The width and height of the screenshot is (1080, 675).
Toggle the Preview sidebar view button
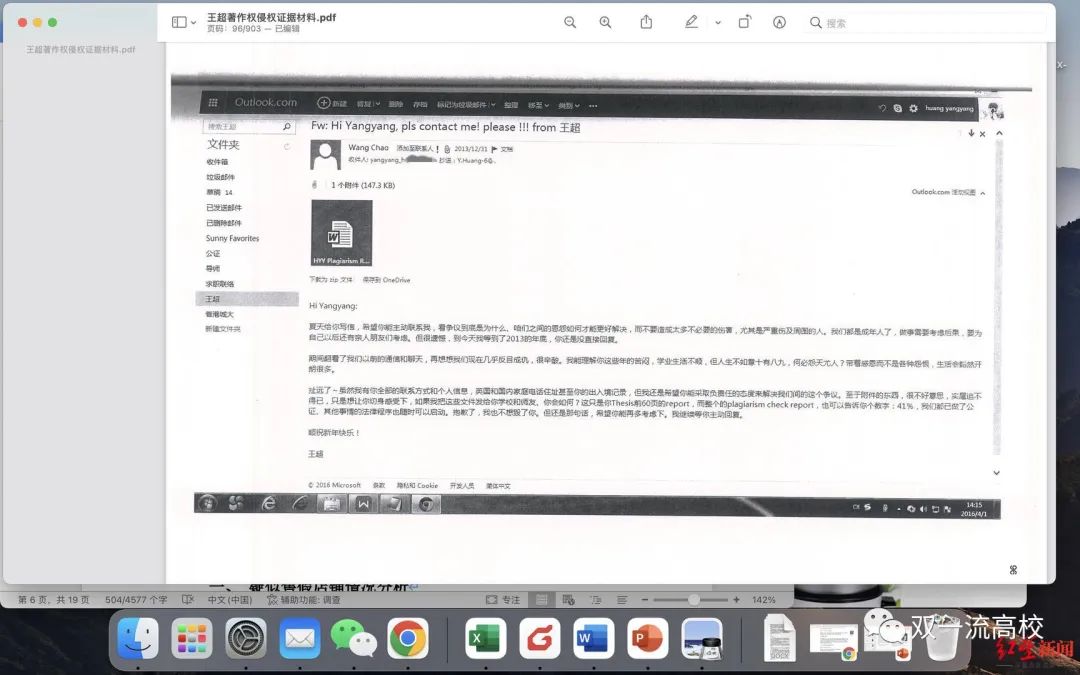(x=179, y=22)
